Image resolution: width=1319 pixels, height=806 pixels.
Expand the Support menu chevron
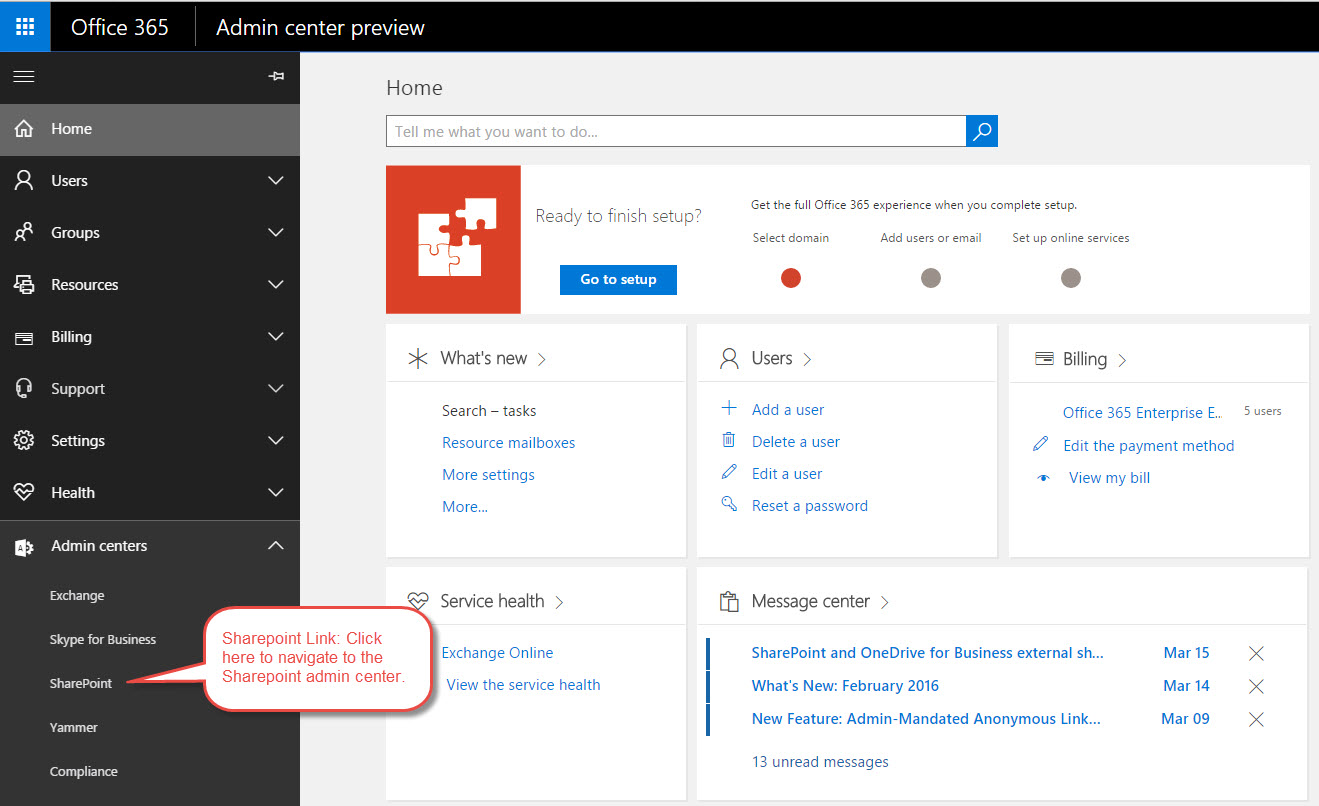point(276,389)
